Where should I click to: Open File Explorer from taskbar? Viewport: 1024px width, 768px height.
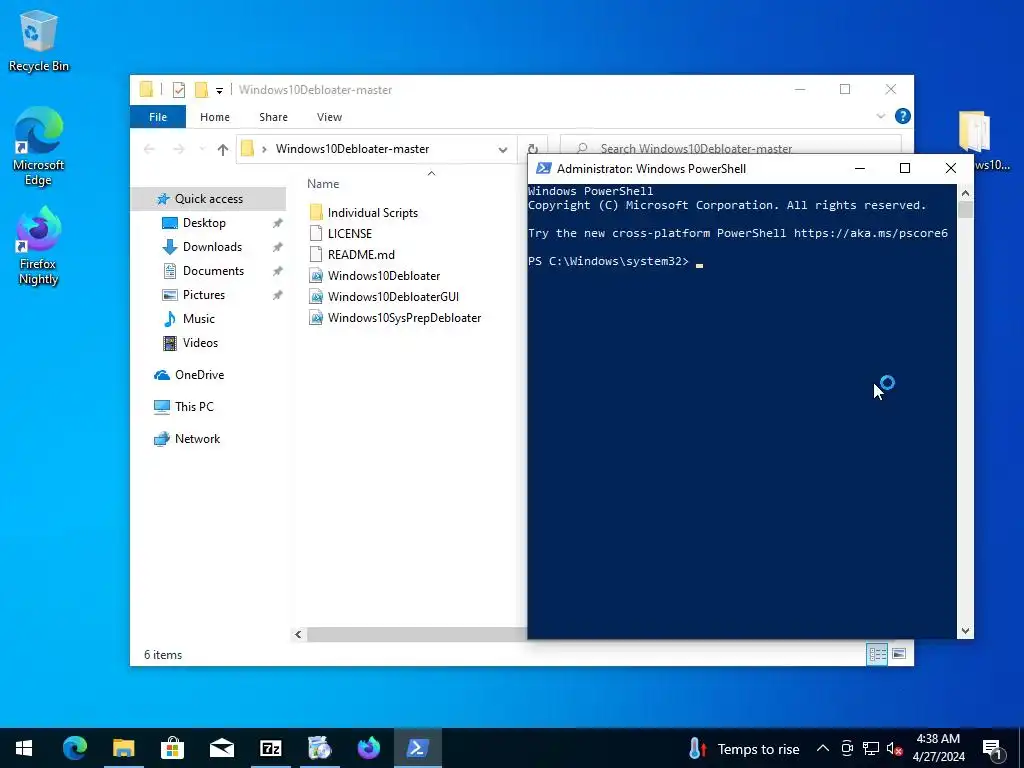[123, 748]
